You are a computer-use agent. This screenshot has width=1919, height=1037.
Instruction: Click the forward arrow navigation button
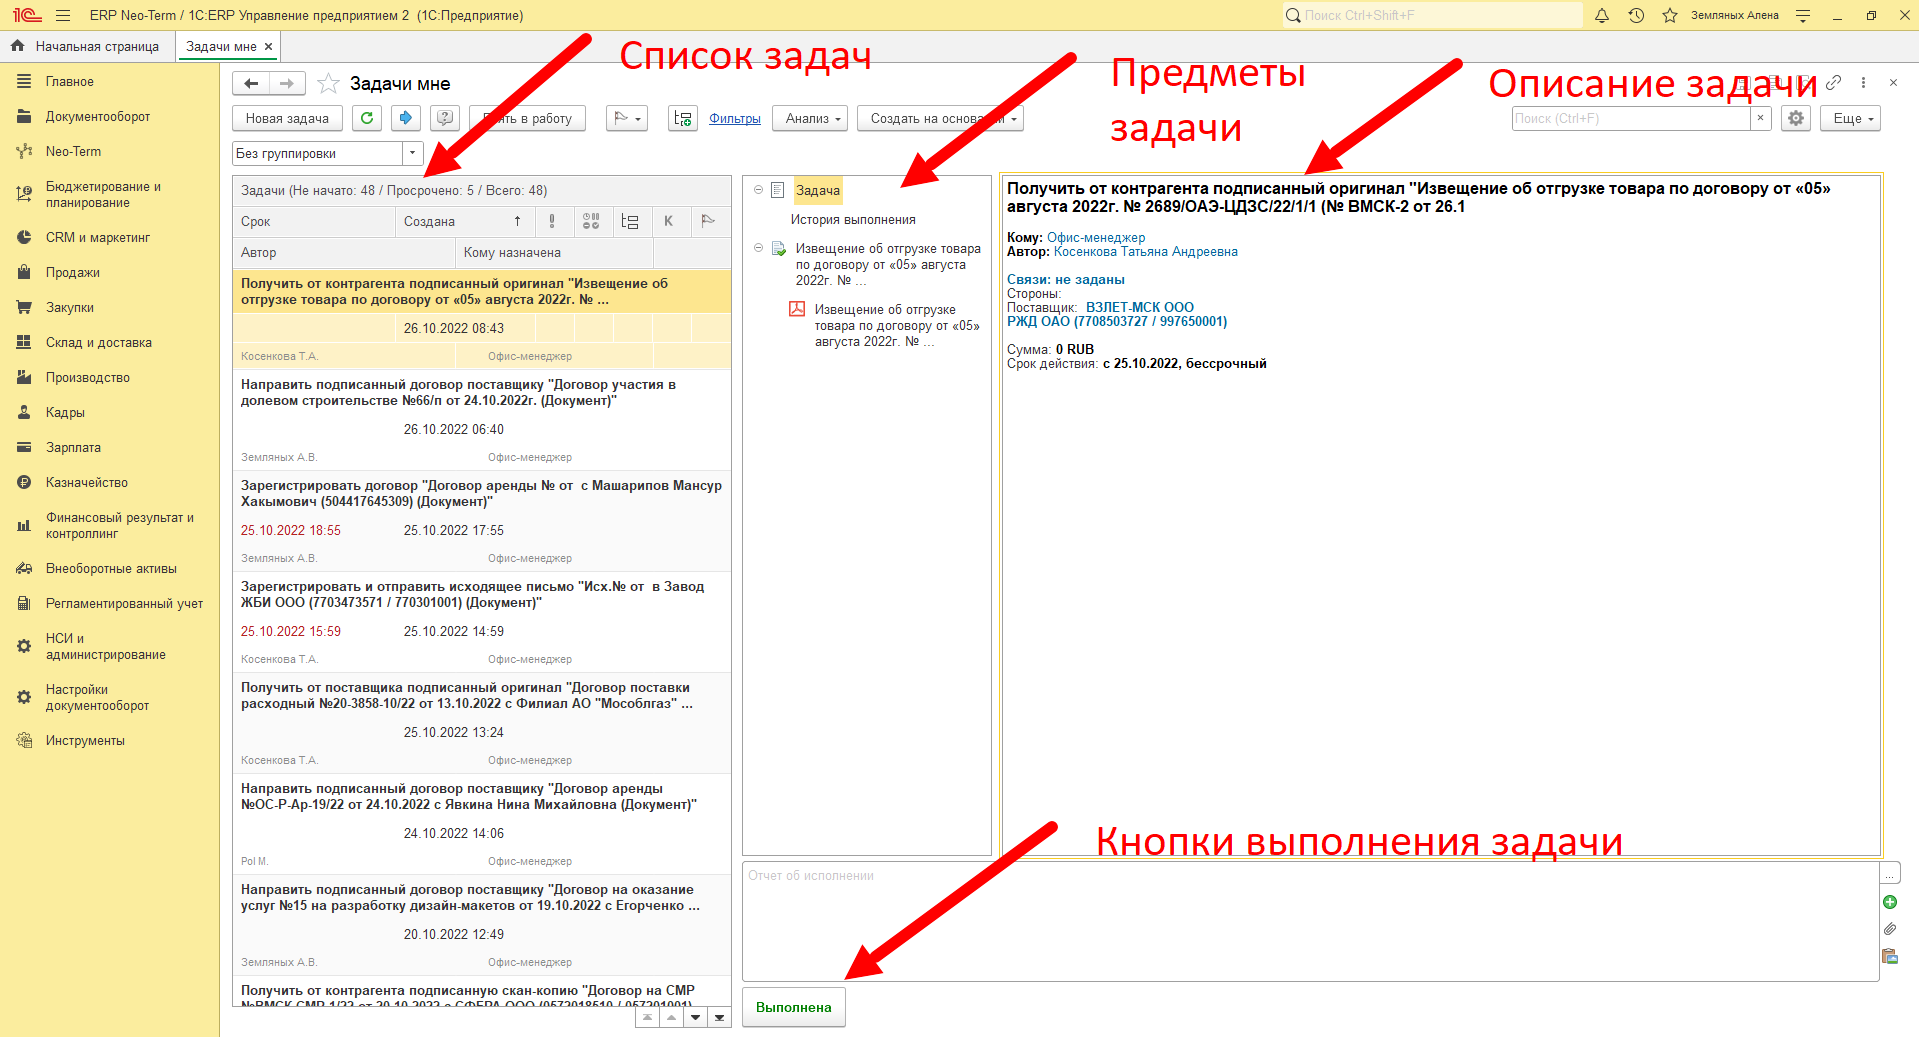(287, 83)
